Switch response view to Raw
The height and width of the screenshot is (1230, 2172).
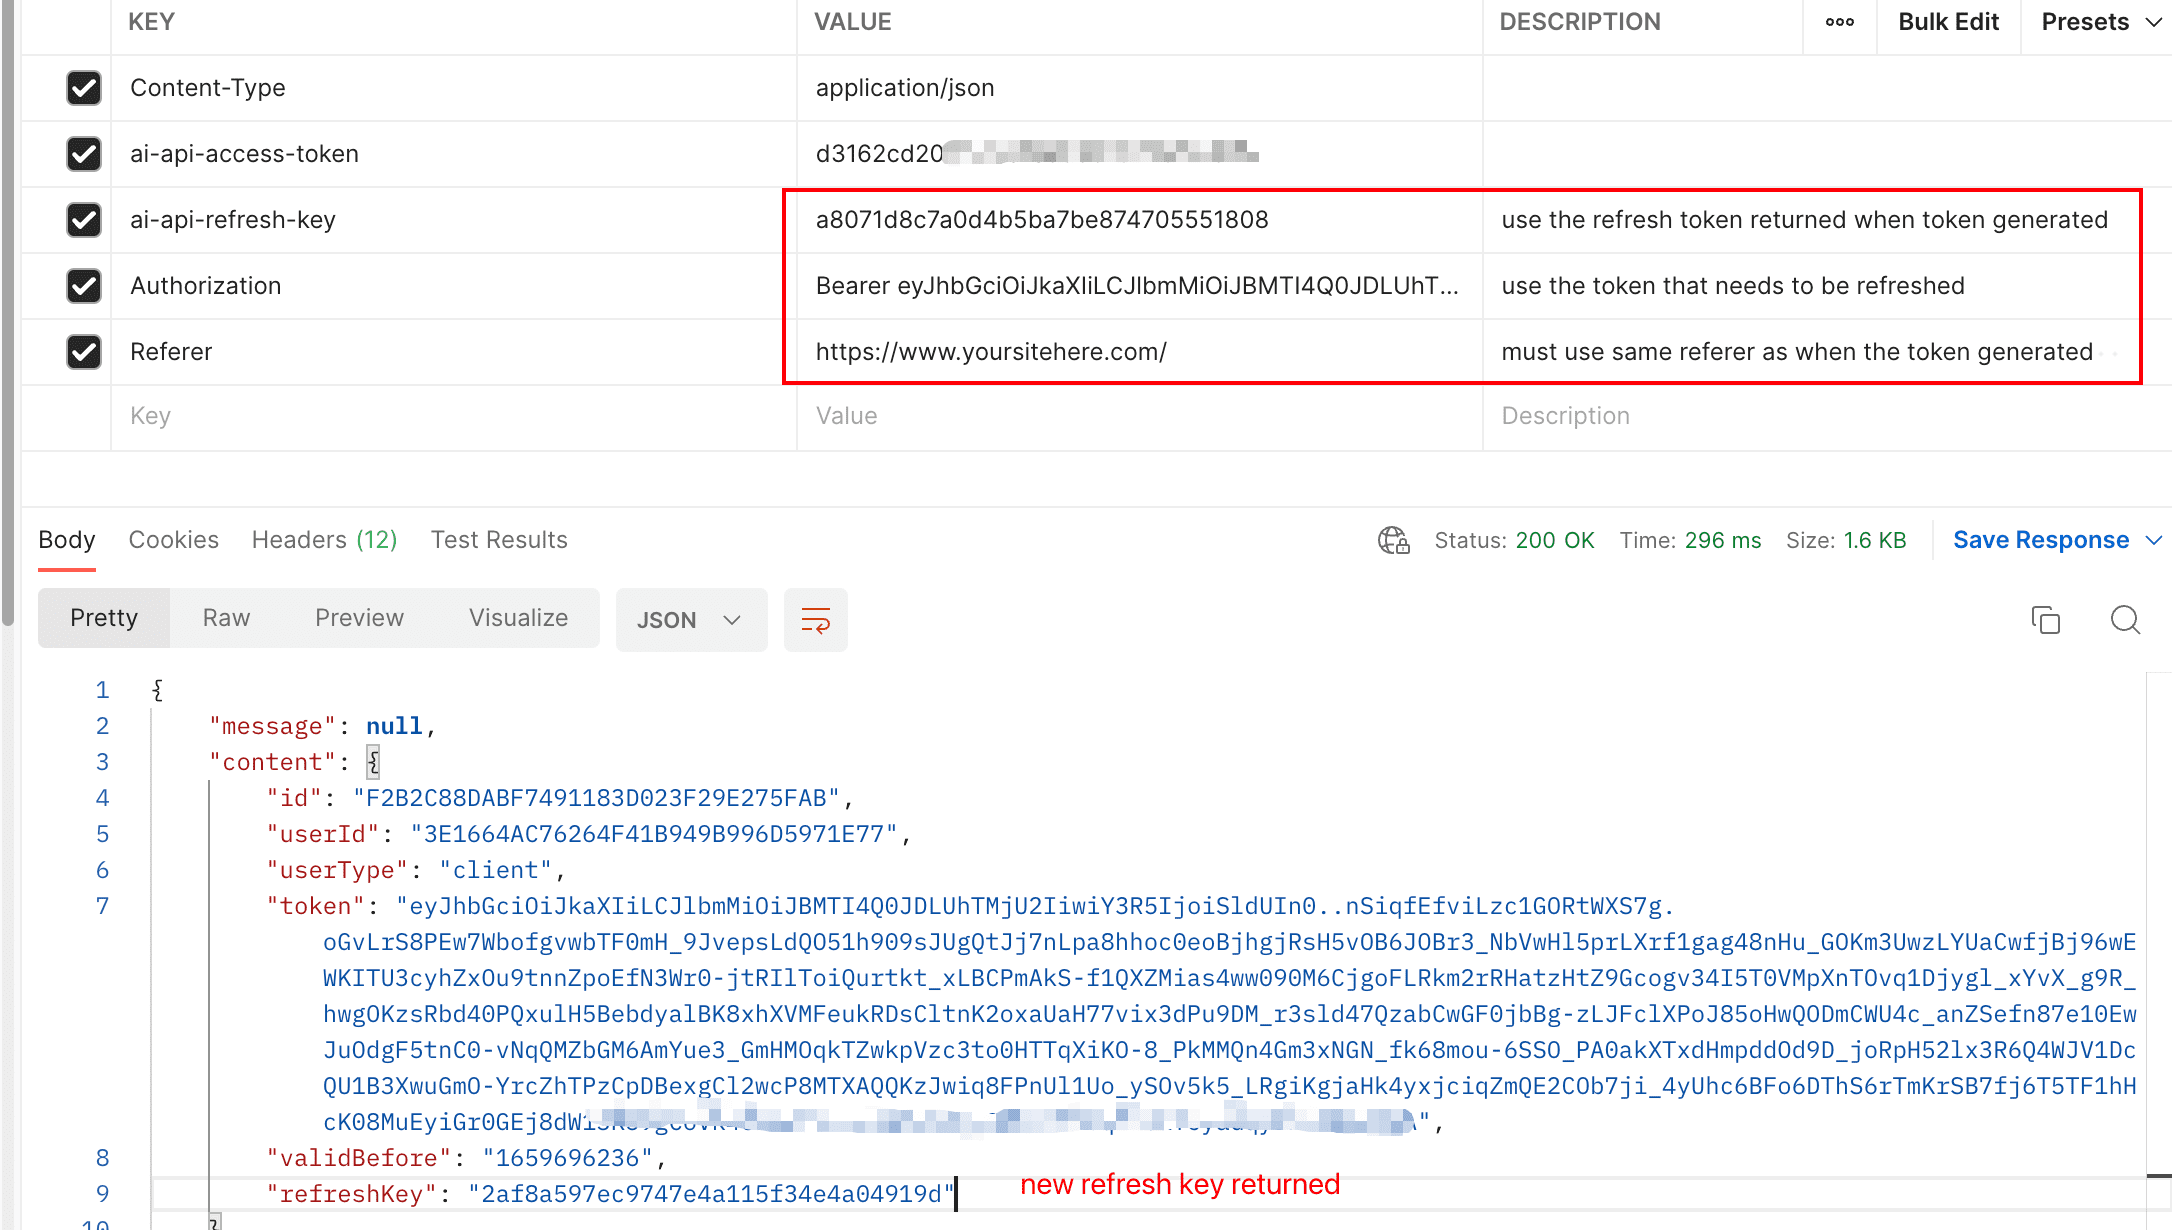click(x=225, y=618)
